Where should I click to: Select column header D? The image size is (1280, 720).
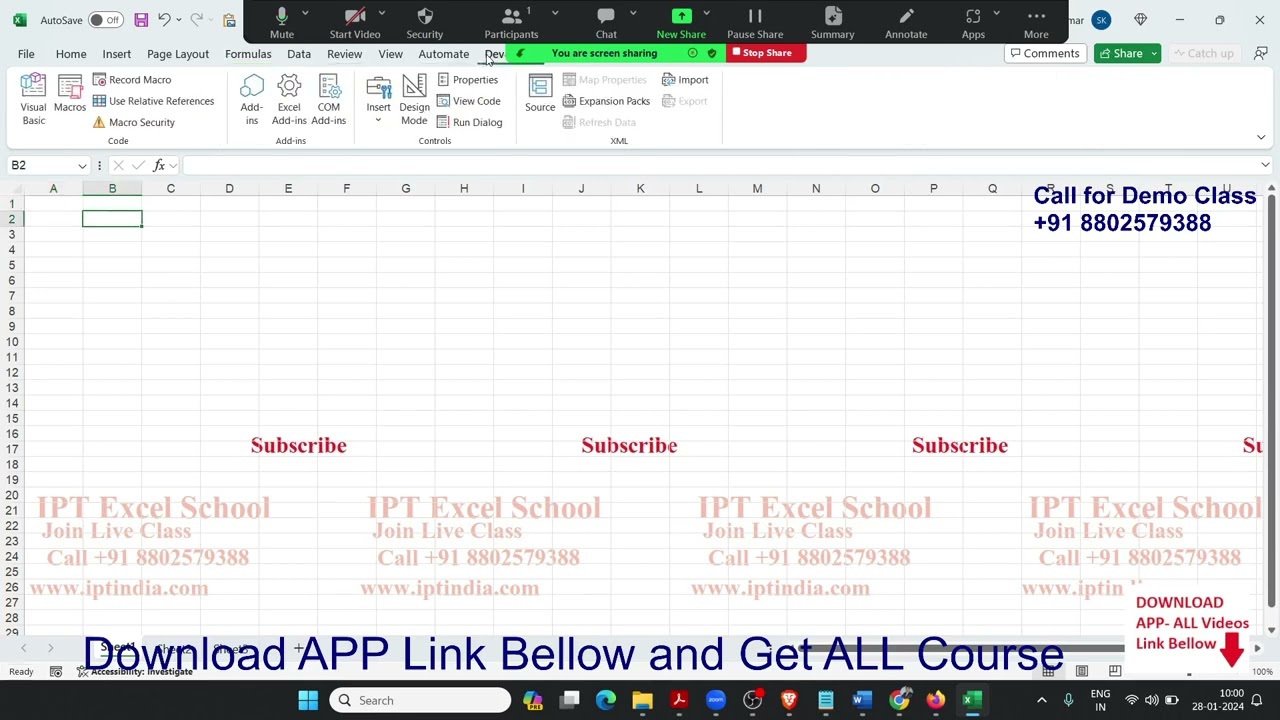229,188
